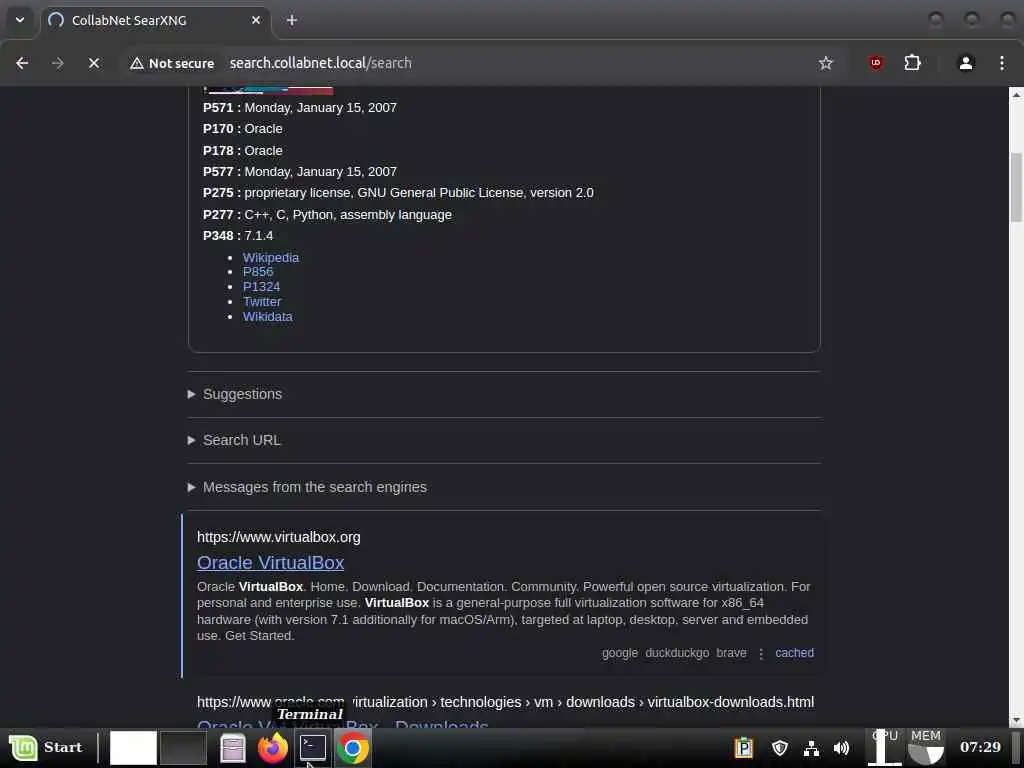Open uBlock Origin extension icon
Viewport: 1024px width, 768px height.
click(x=876, y=63)
